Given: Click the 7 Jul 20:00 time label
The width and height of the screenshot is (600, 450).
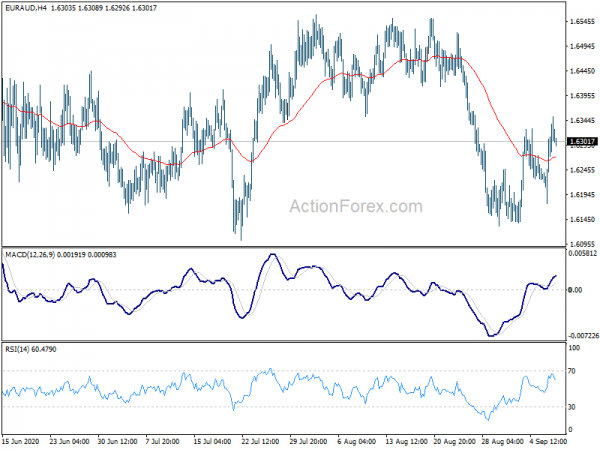Looking at the screenshot, I should tap(163, 441).
